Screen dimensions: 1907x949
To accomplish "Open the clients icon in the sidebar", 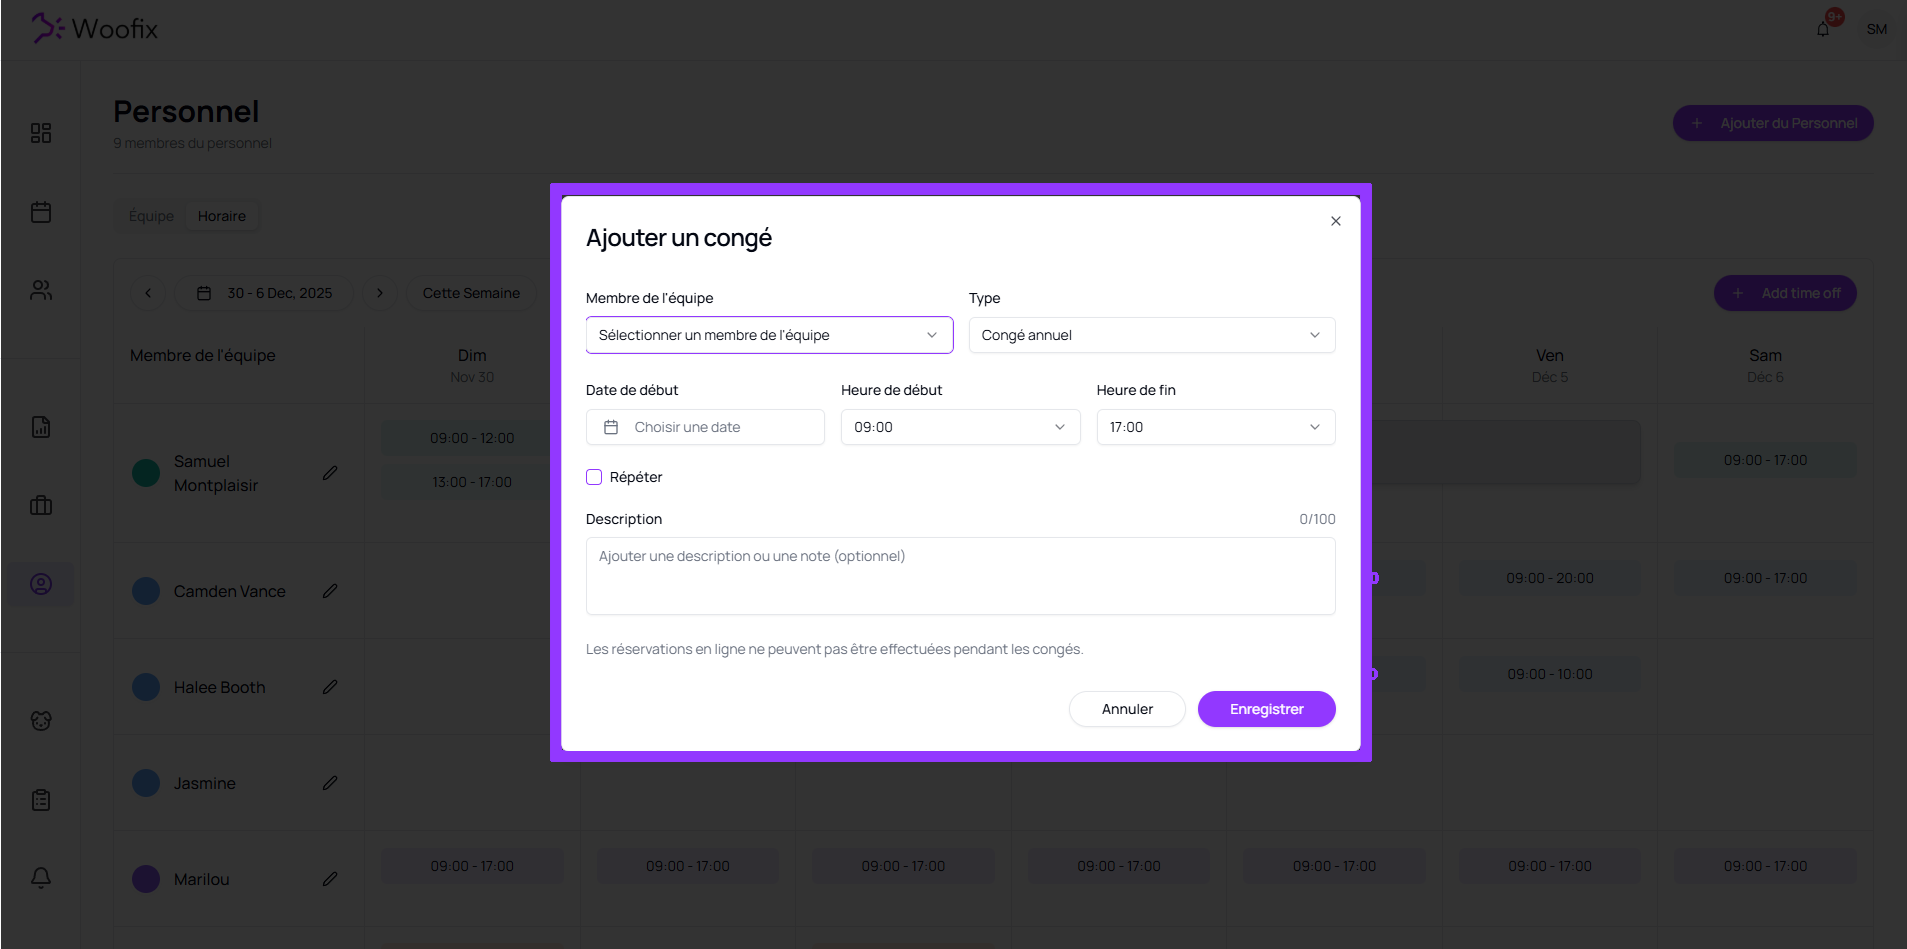I will coord(41,290).
